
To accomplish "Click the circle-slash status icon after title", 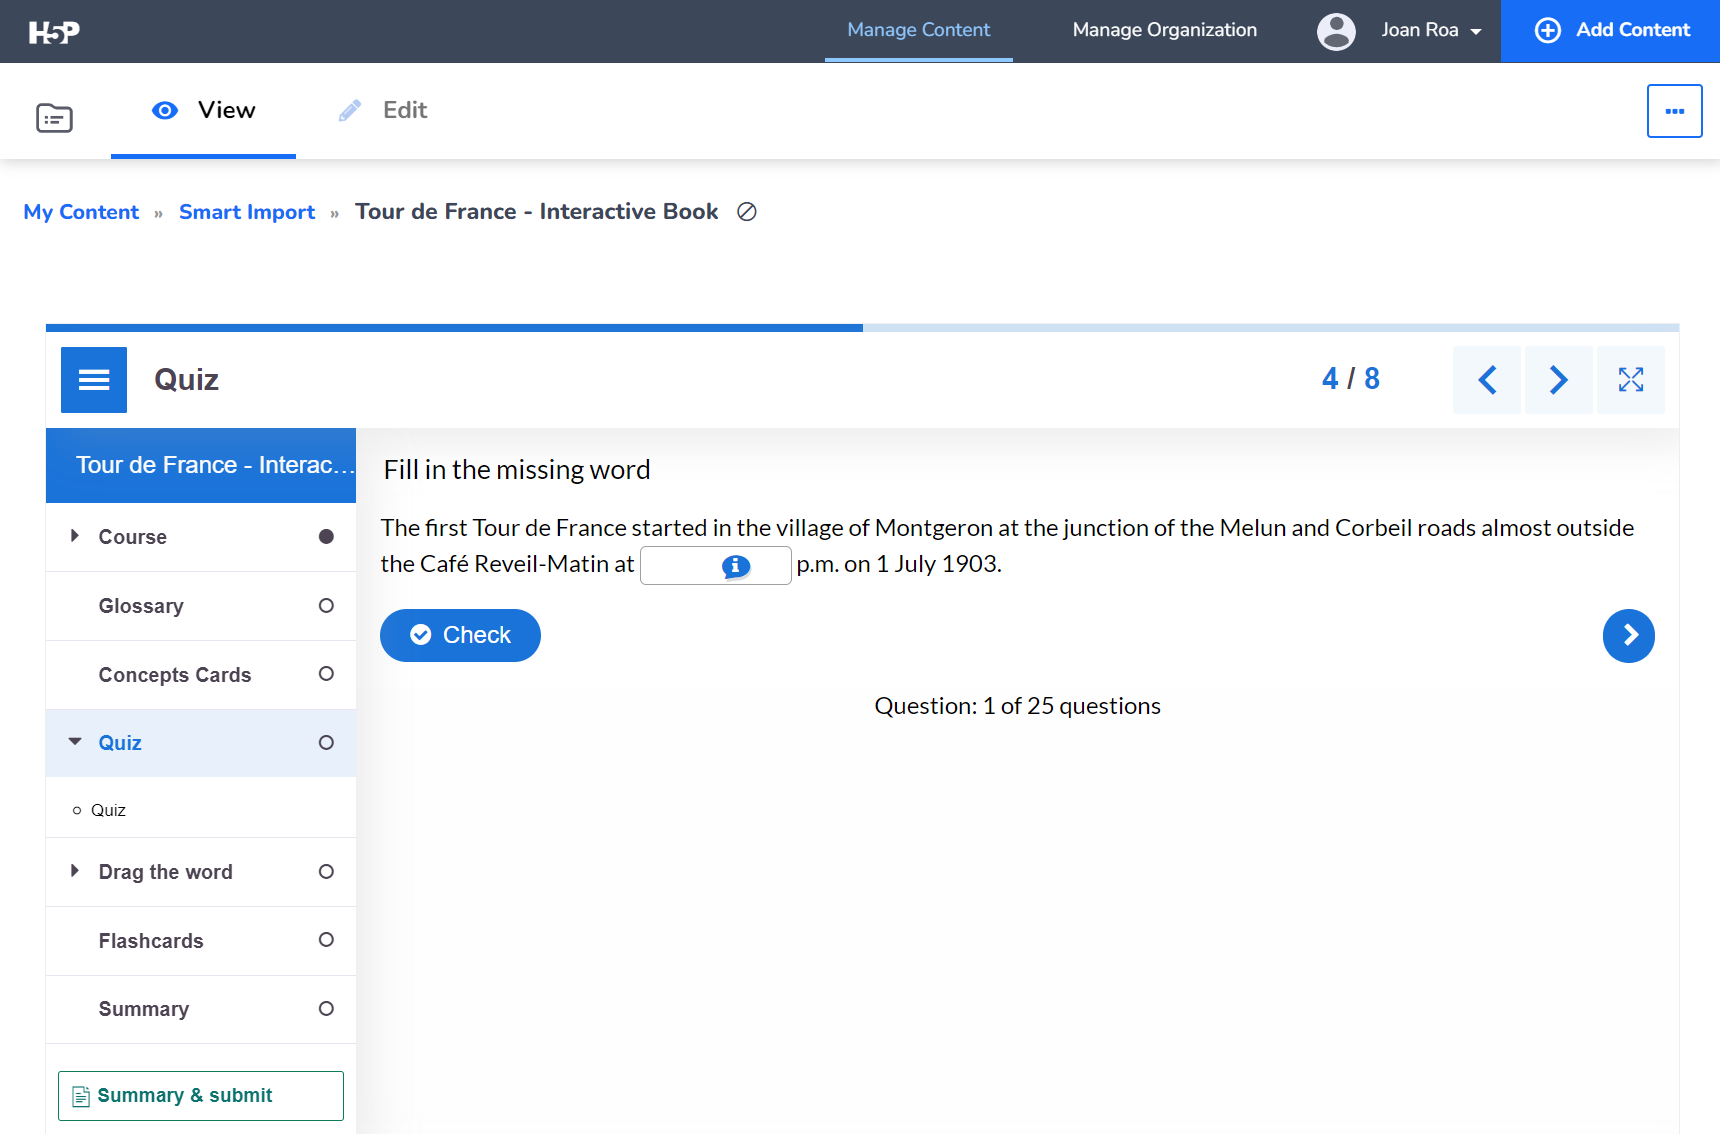I will pyautogui.click(x=747, y=212).
